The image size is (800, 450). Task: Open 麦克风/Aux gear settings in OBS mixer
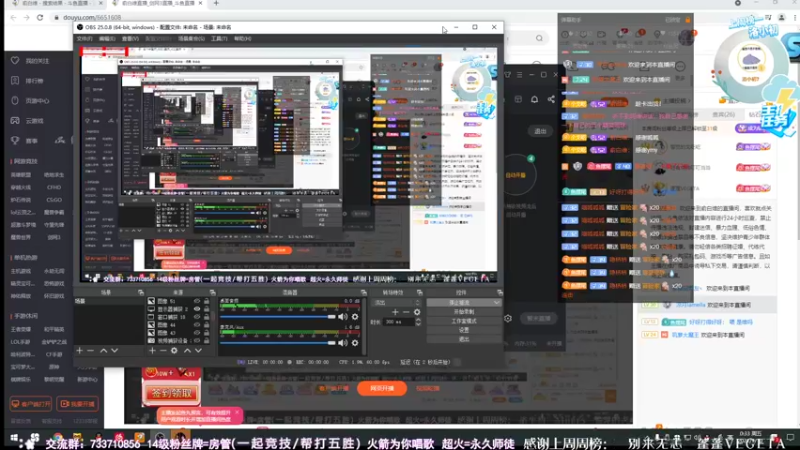pyautogui.click(x=355, y=343)
